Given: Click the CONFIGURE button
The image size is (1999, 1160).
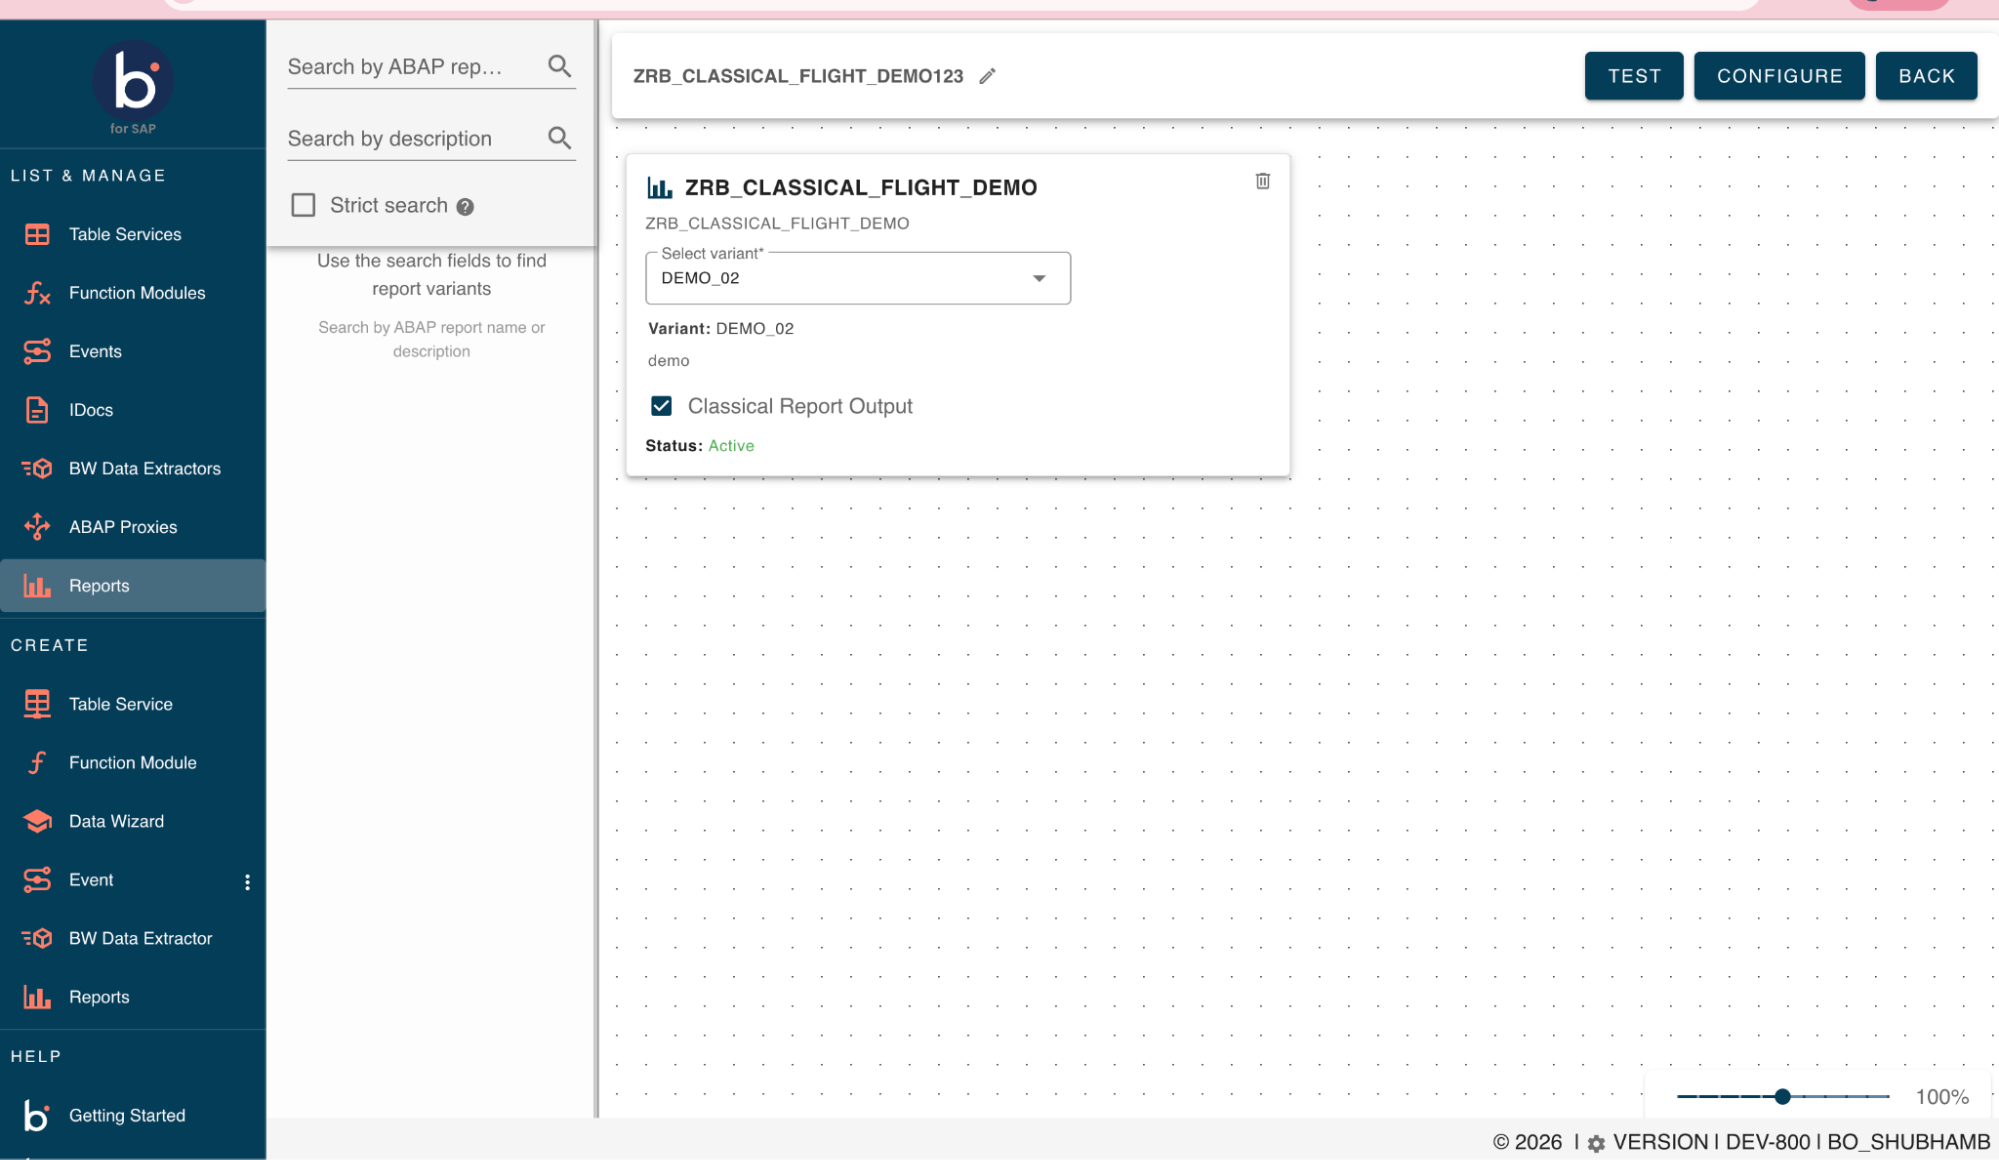Looking at the screenshot, I should pyautogui.click(x=1779, y=76).
